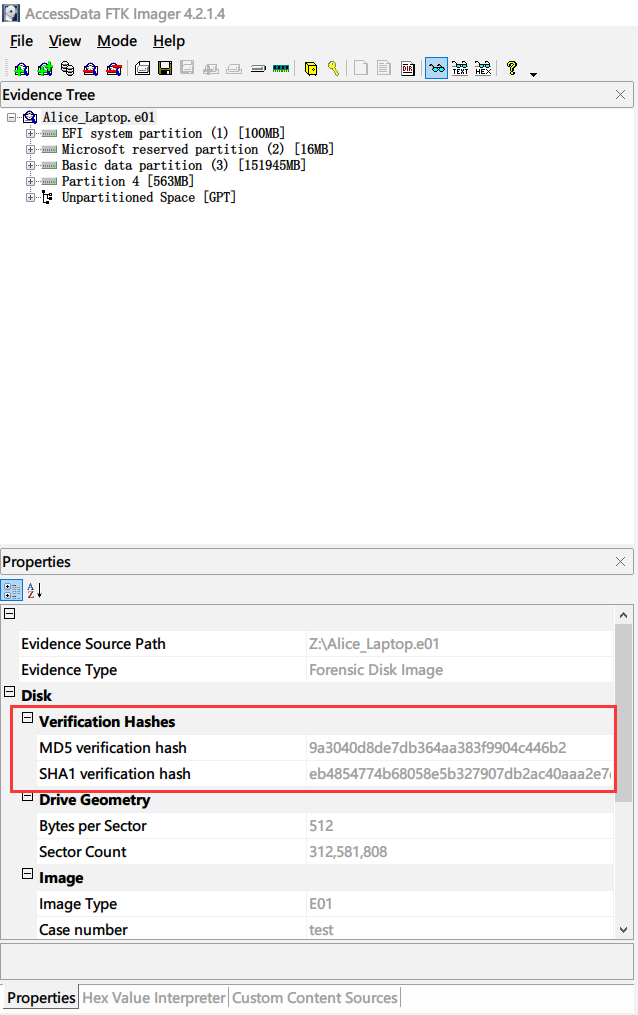Open the Help menu
This screenshot has width=638, height=1015.
coord(169,41)
